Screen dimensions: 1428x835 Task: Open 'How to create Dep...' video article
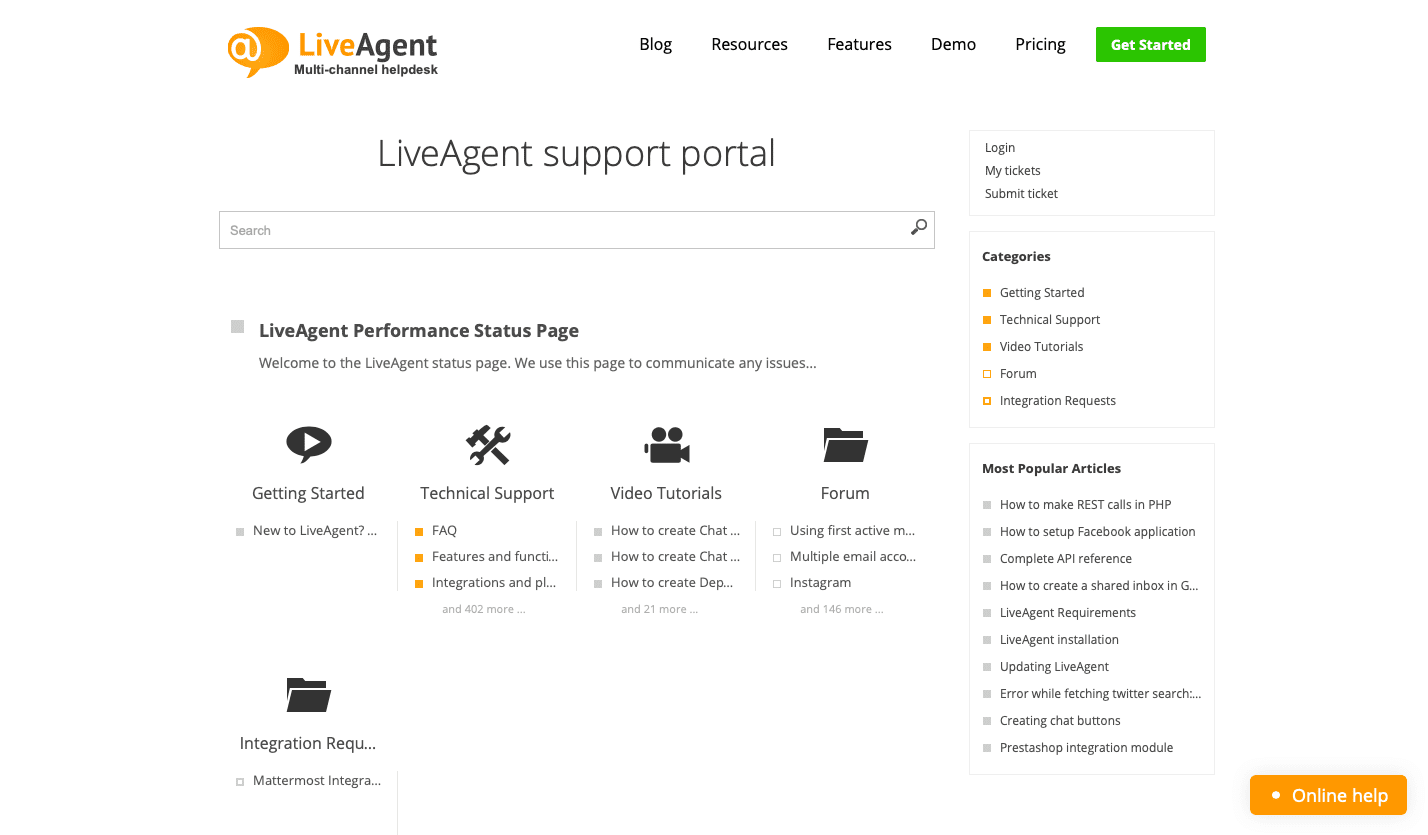tap(672, 582)
